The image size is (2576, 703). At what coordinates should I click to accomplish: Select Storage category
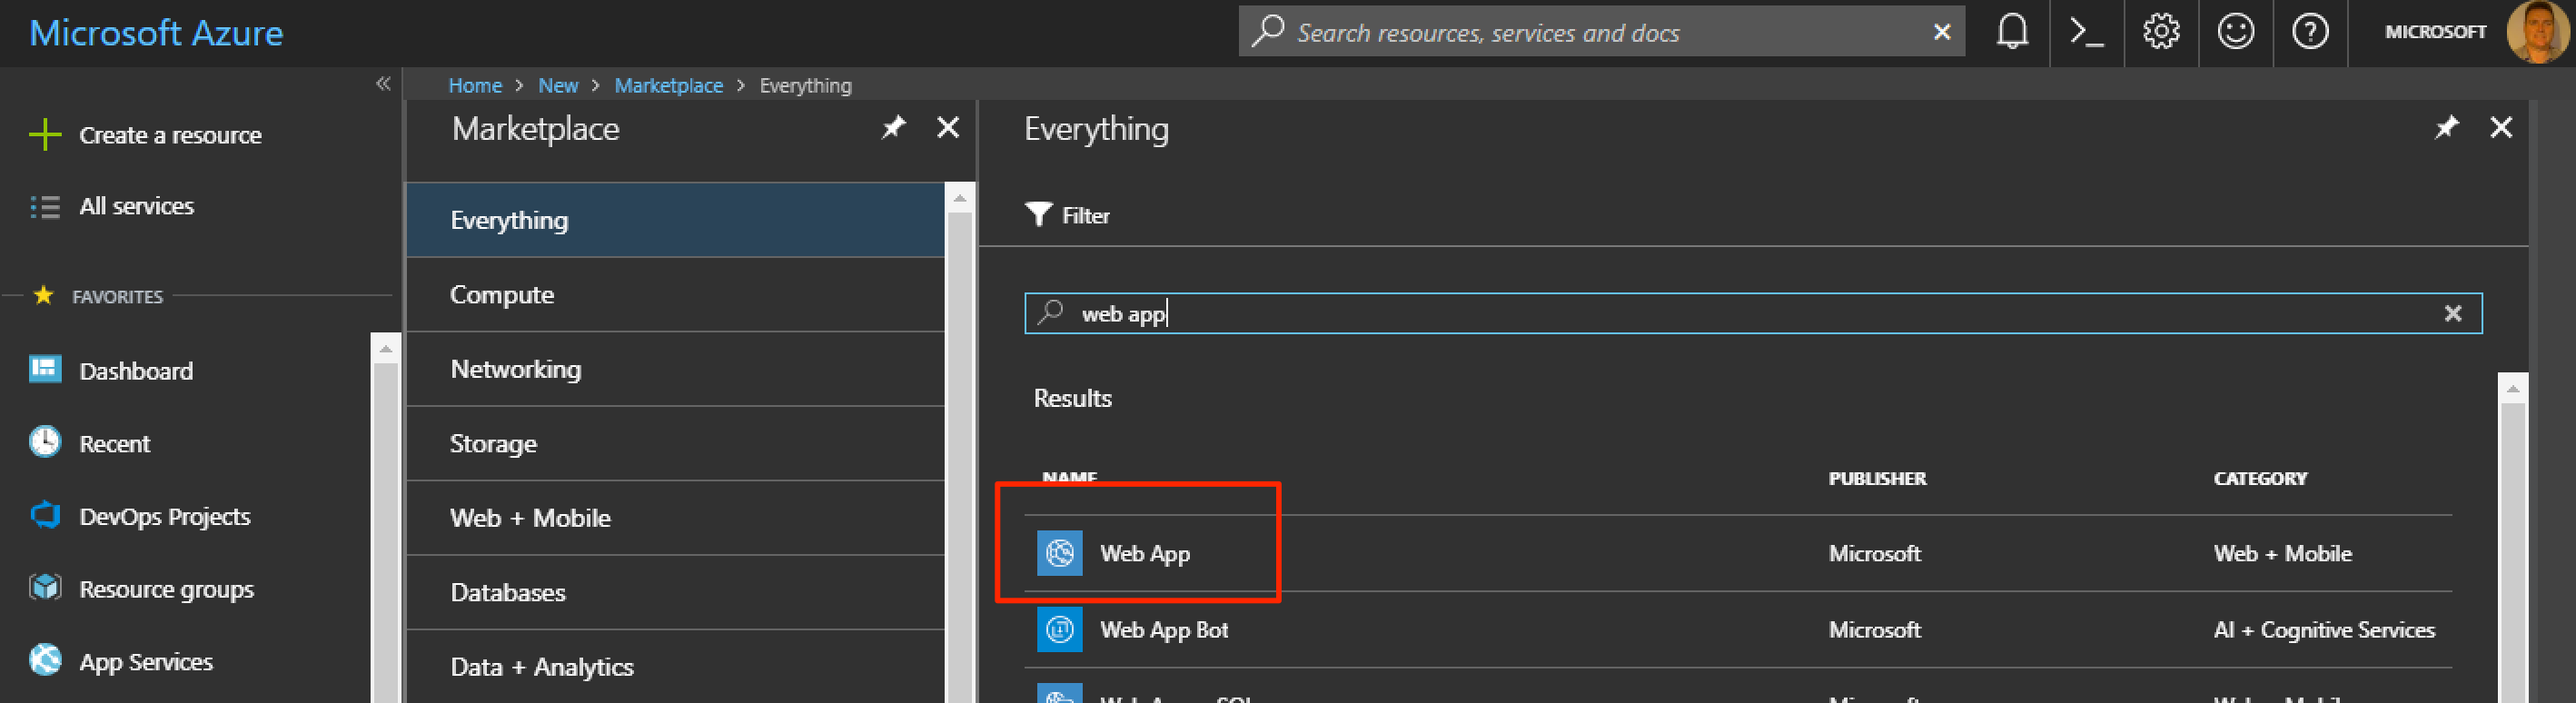point(676,443)
